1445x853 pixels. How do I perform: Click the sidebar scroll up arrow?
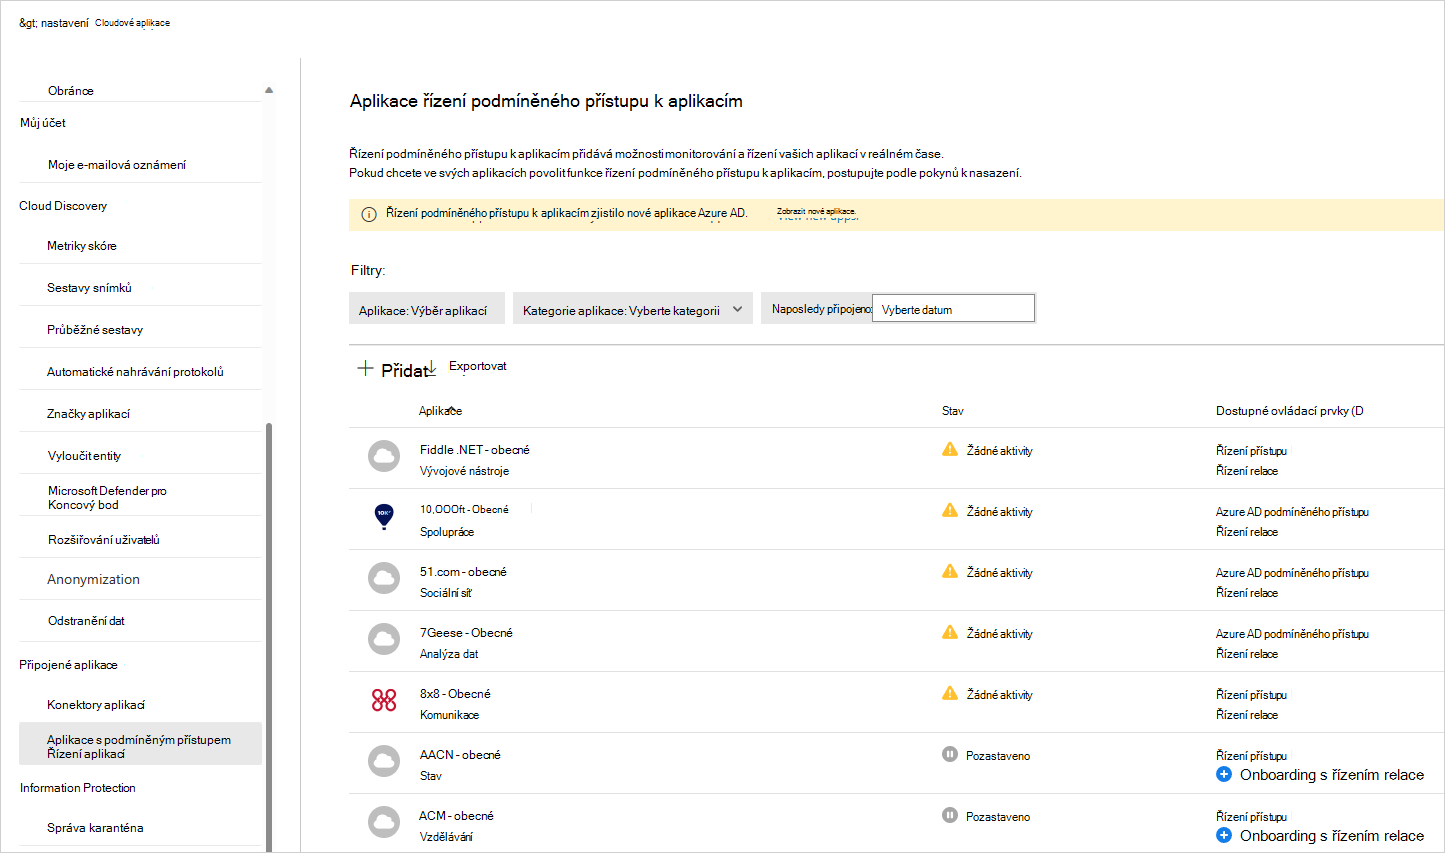[x=269, y=90]
